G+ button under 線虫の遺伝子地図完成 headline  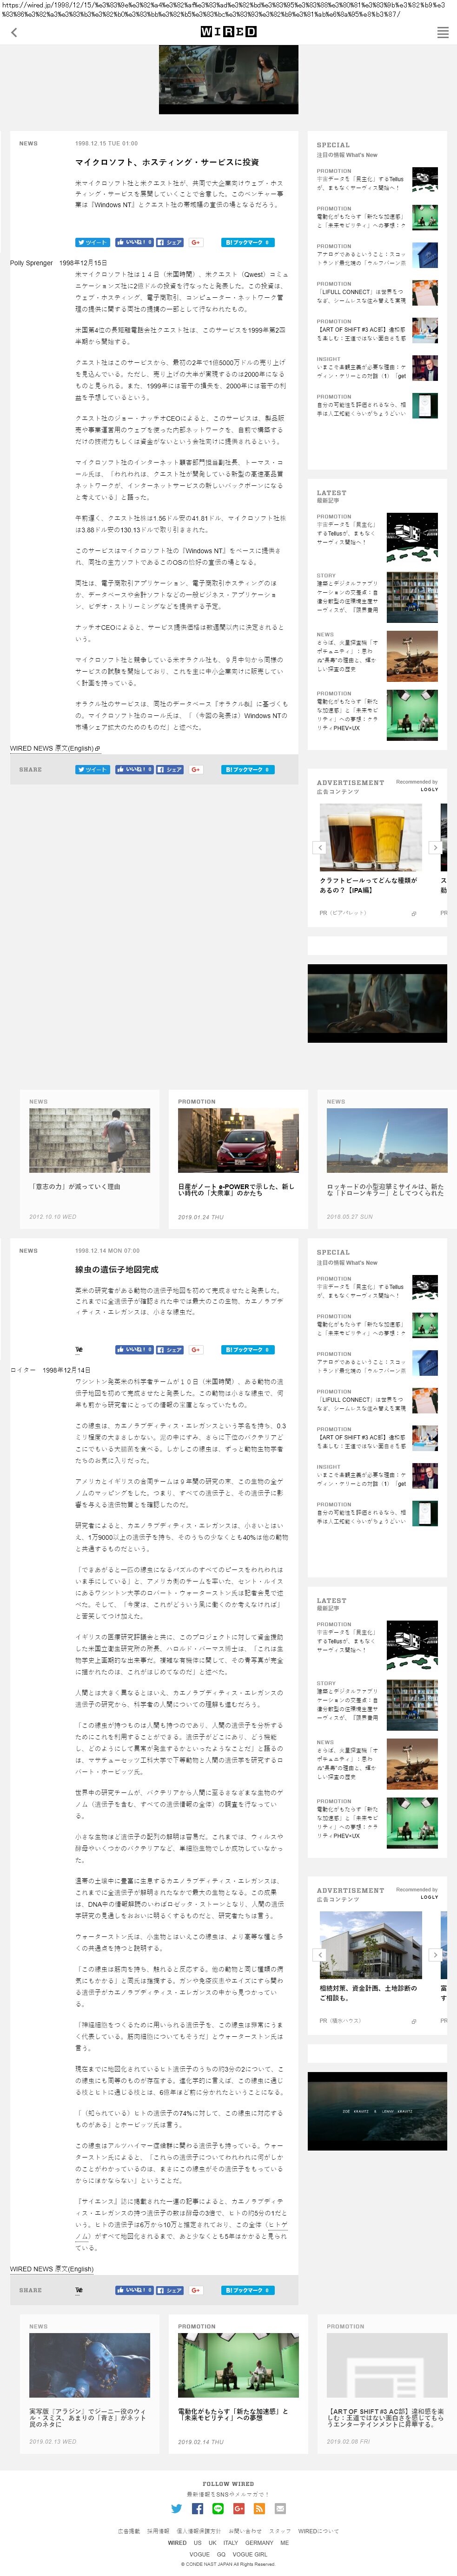coord(196,1349)
